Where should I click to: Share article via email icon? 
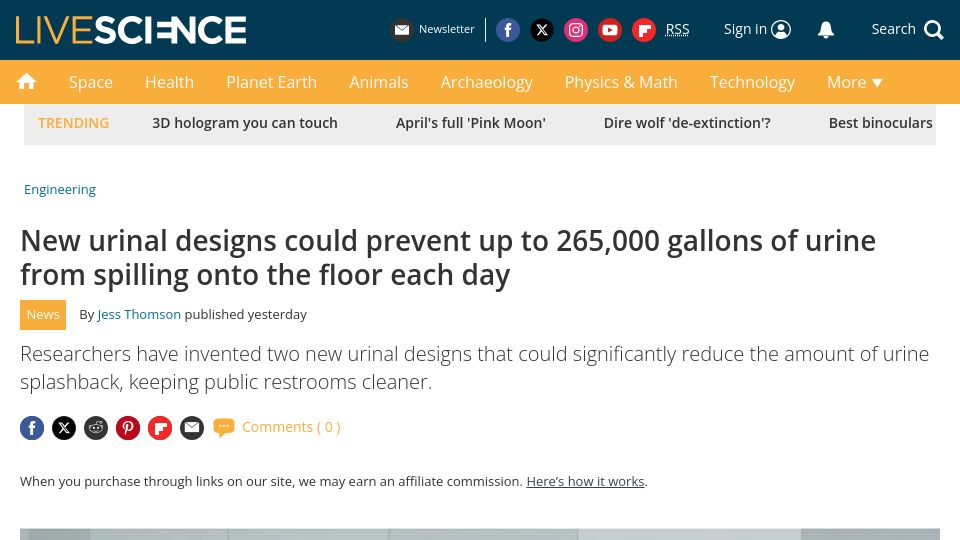coord(192,427)
